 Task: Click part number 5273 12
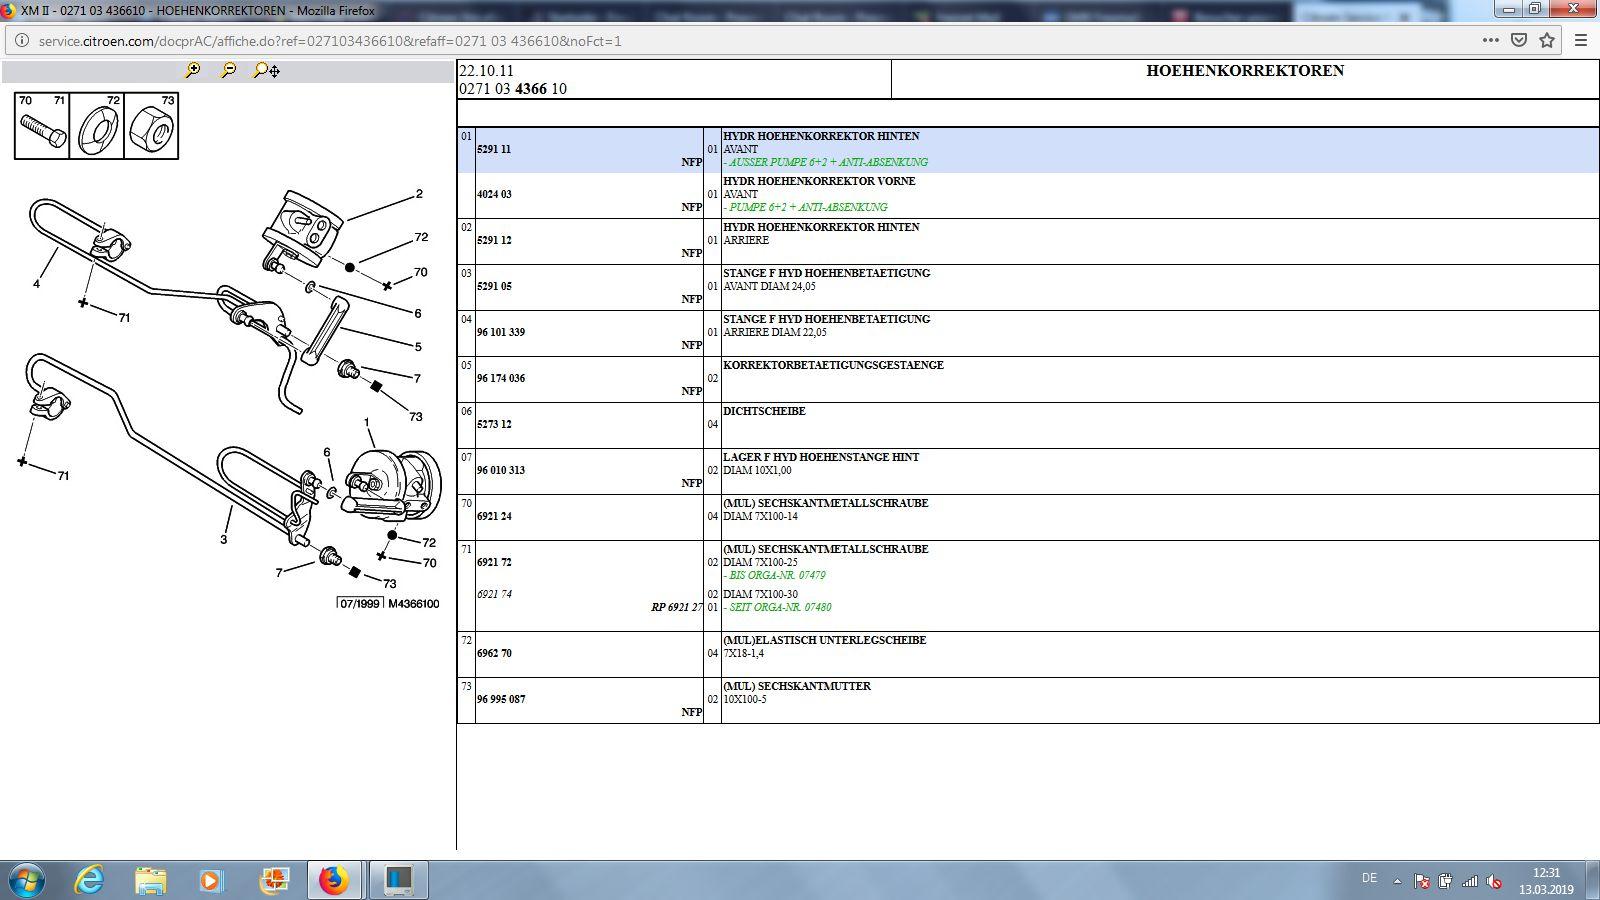pyautogui.click(x=494, y=424)
